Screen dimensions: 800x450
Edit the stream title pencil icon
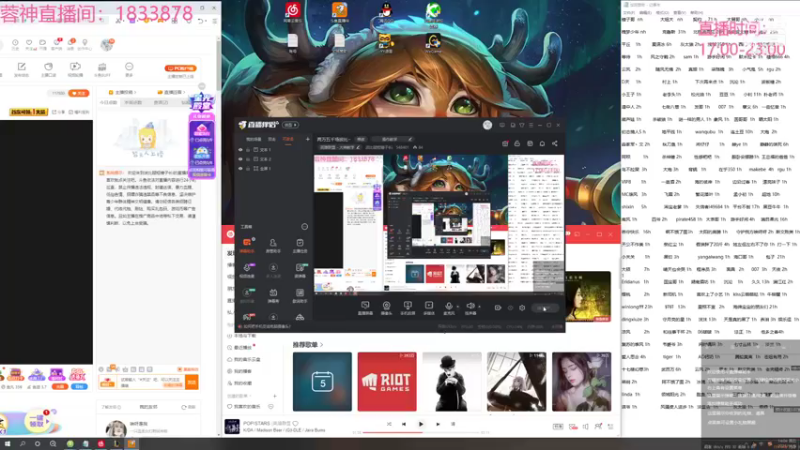[x=410, y=139]
